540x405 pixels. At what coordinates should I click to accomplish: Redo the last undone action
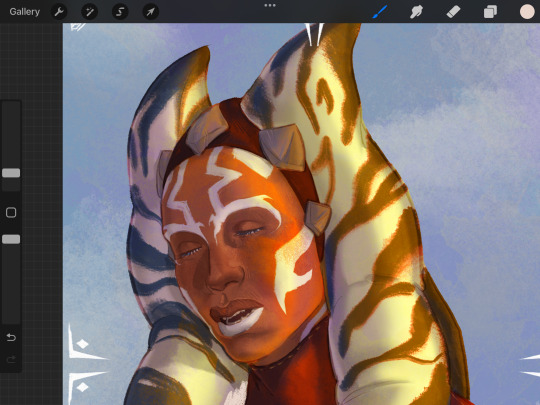(11, 360)
